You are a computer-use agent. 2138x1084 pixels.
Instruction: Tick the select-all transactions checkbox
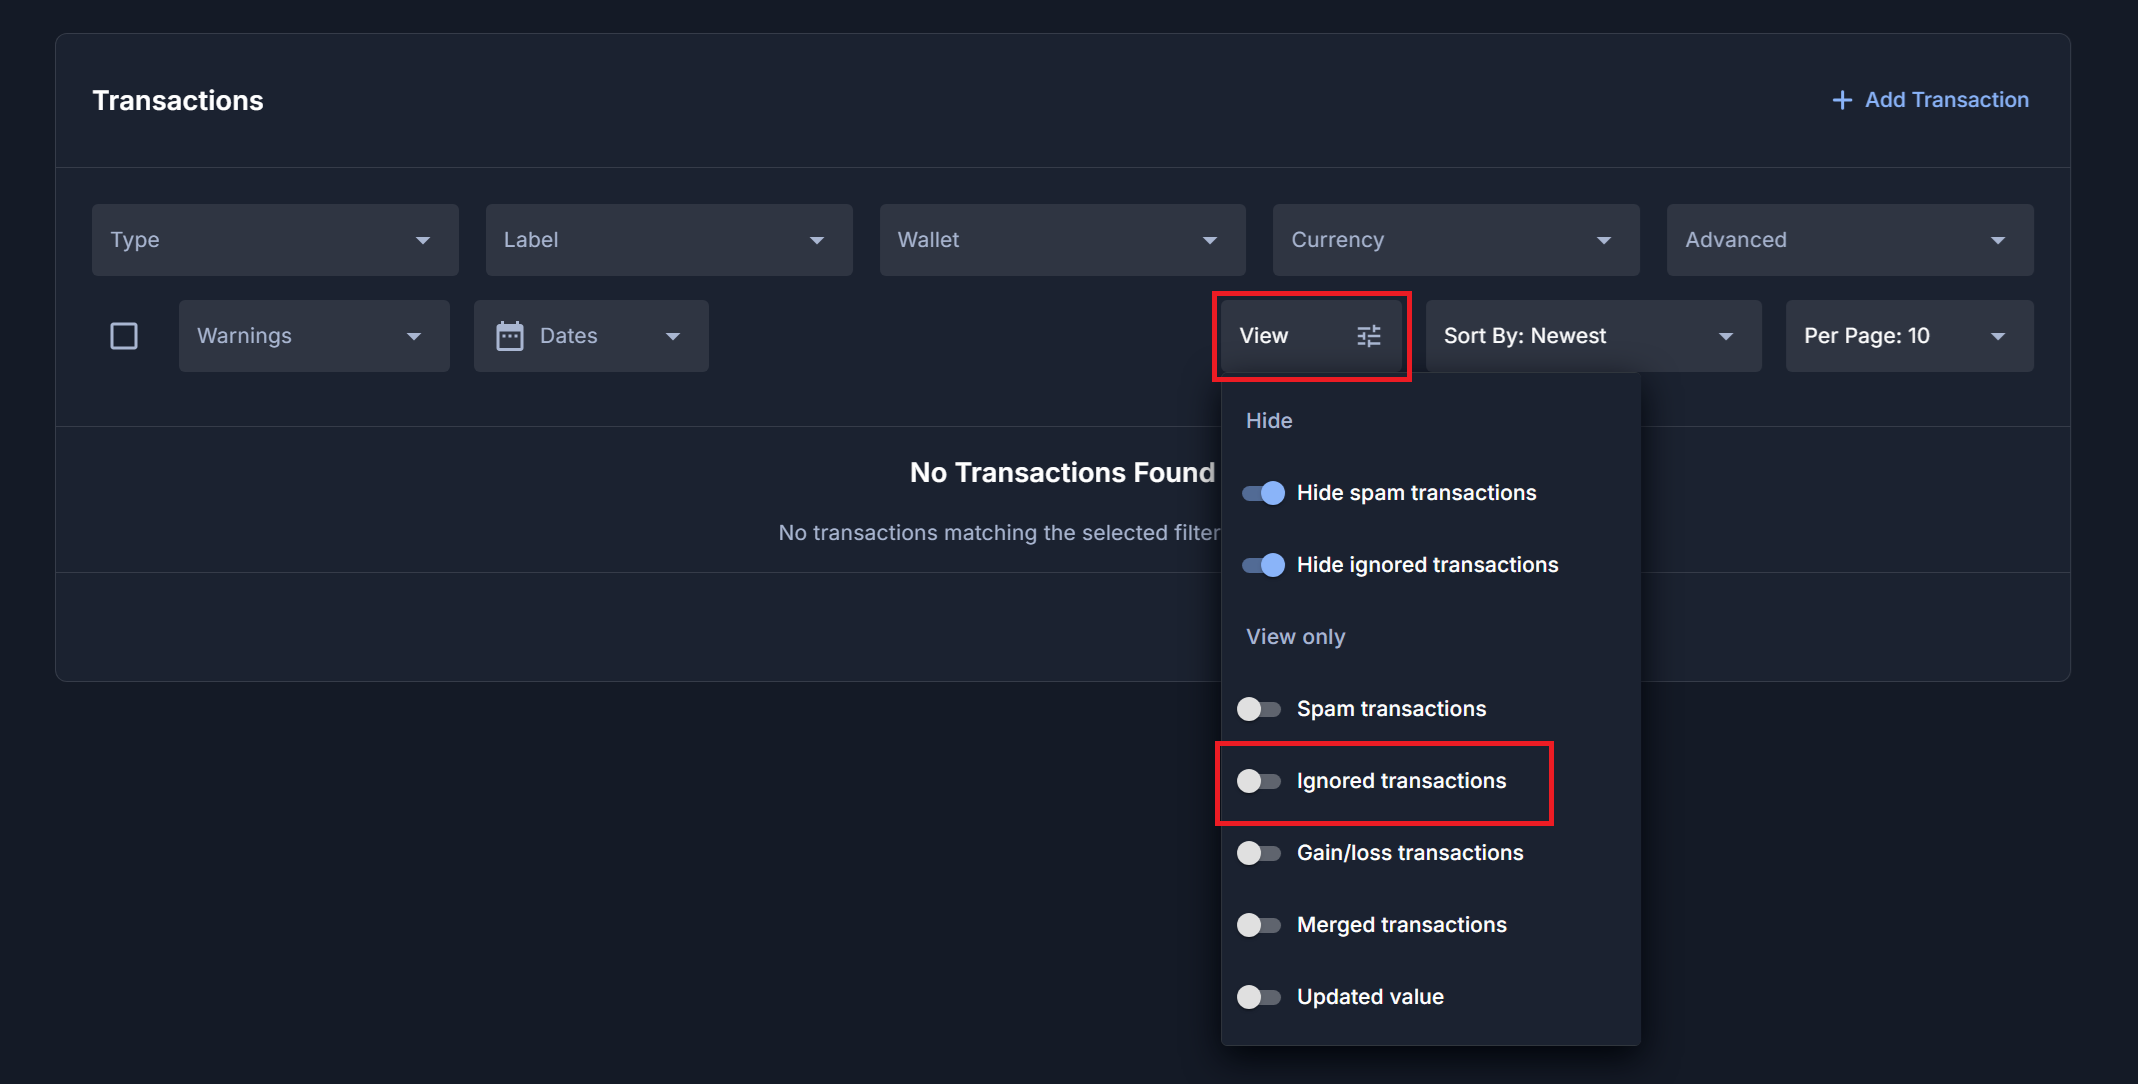[x=124, y=336]
